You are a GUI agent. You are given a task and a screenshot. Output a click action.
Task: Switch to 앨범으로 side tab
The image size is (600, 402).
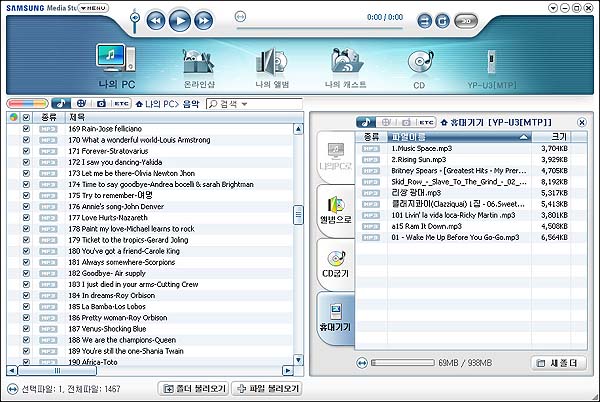pos(336,210)
